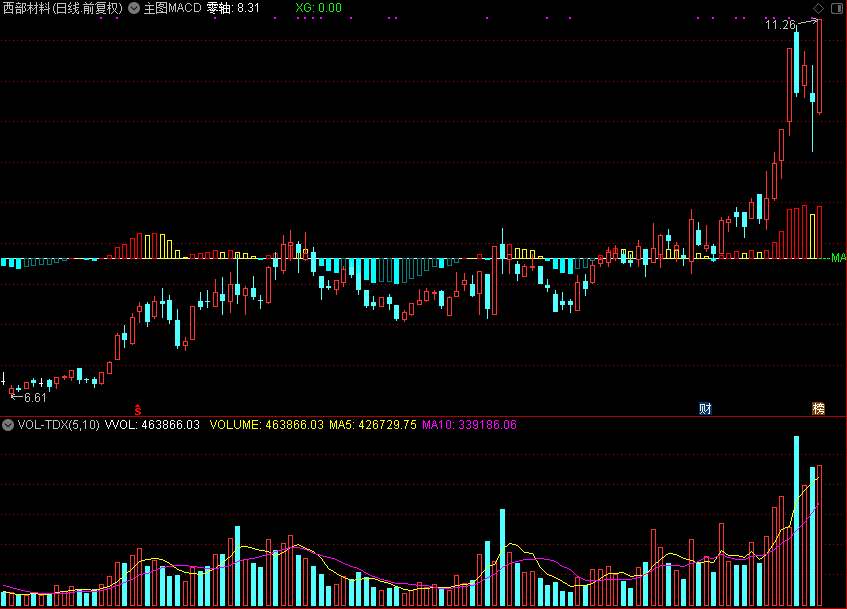847x609 pixels.
Task: Open the main chart indicator dropdown arrow
Action: coord(134,8)
